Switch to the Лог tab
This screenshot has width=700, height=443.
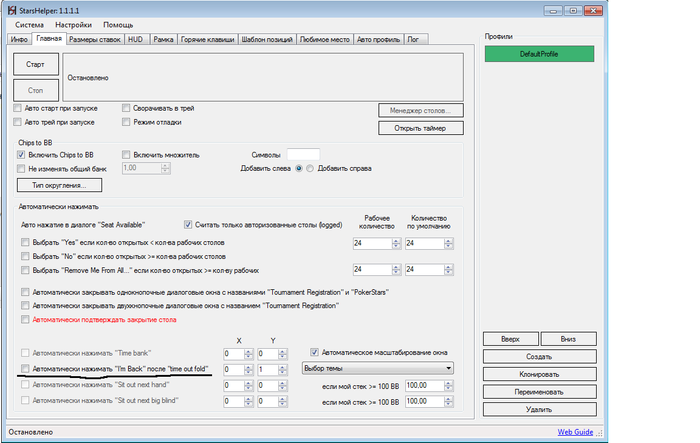click(416, 39)
